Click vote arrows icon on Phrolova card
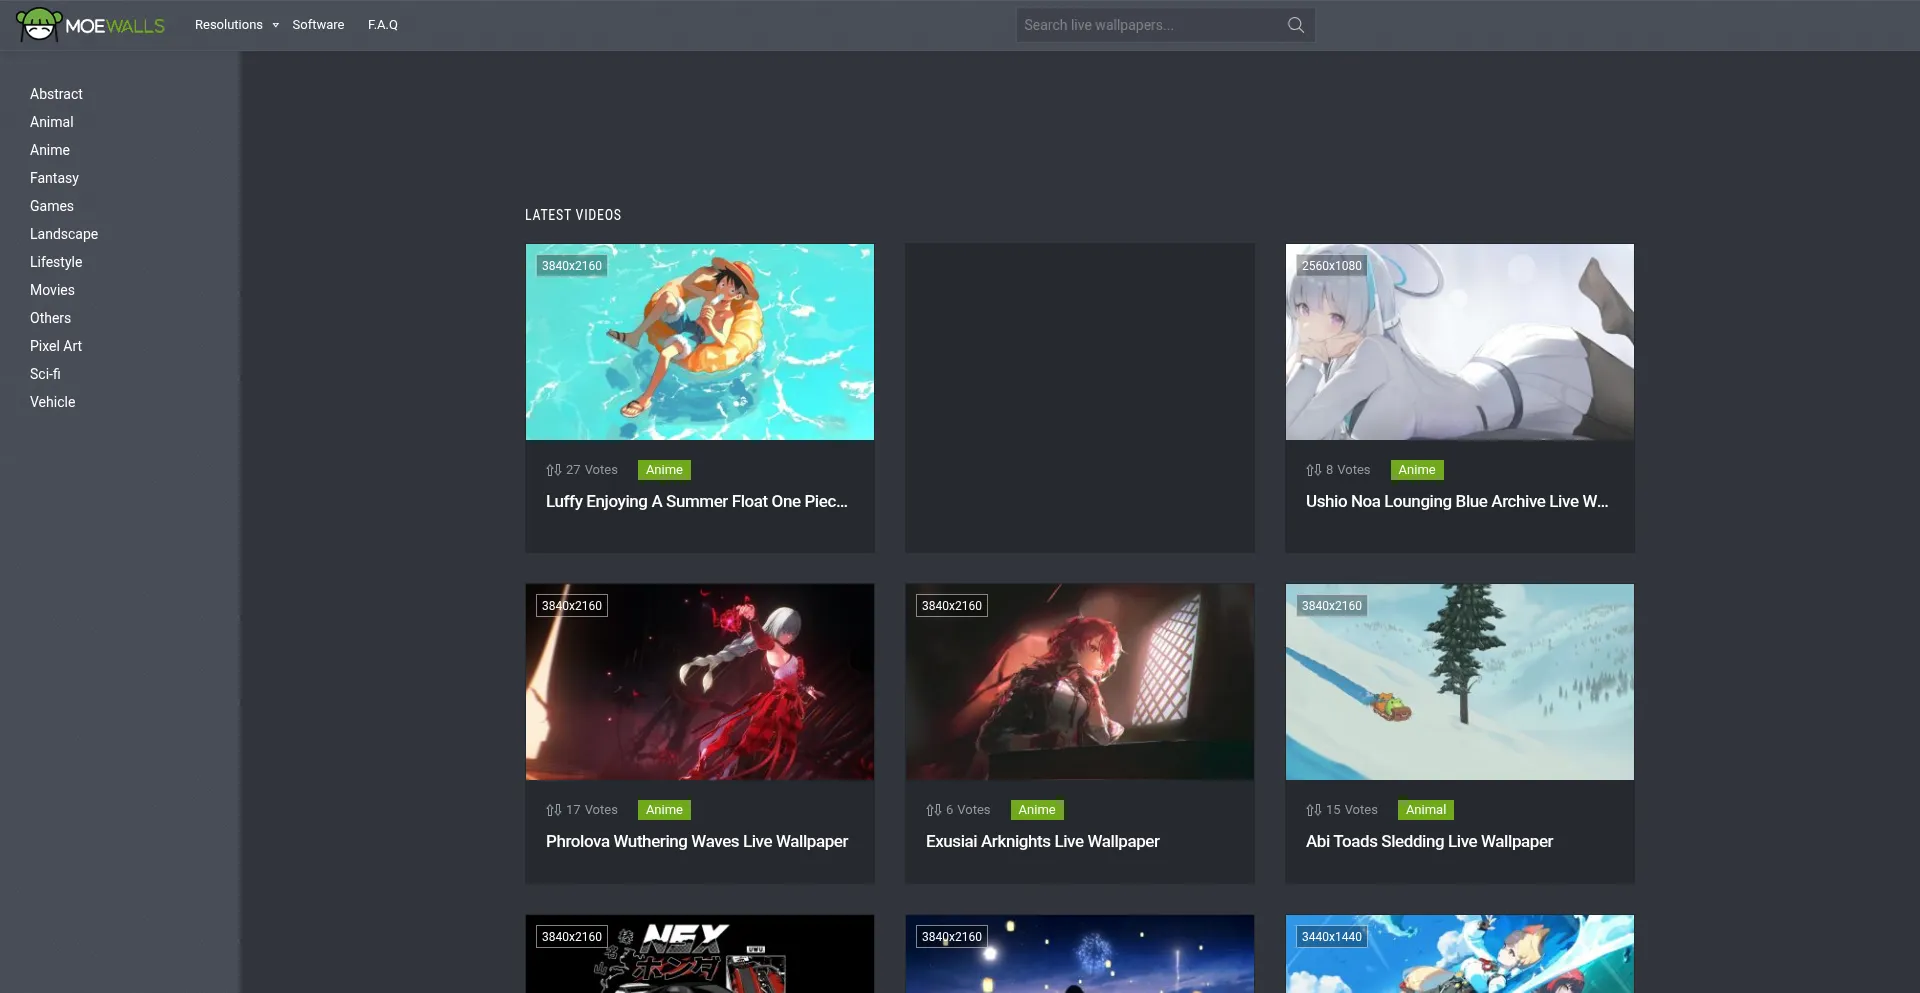 (x=553, y=810)
